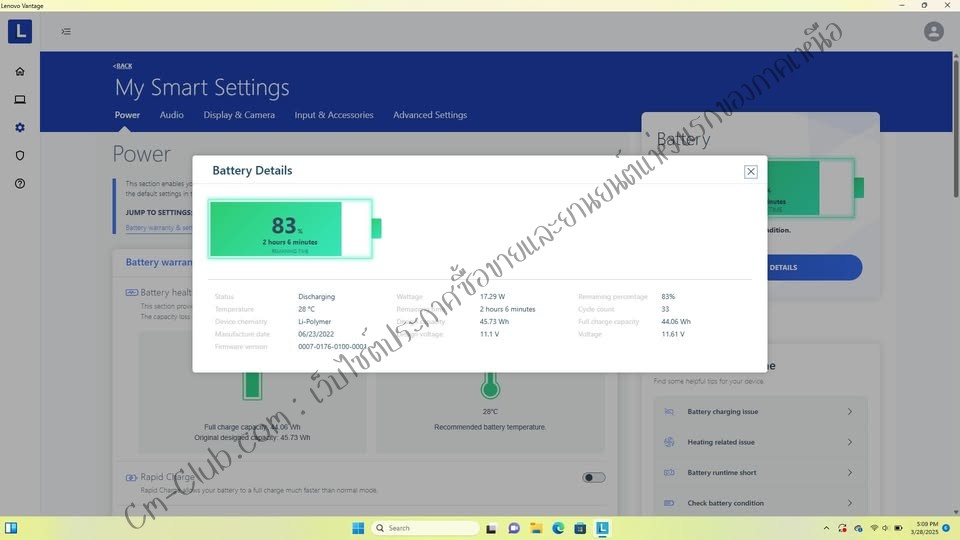960x540 pixels.
Task: Click the blue DETAILS button
Action: click(x=814, y=268)
